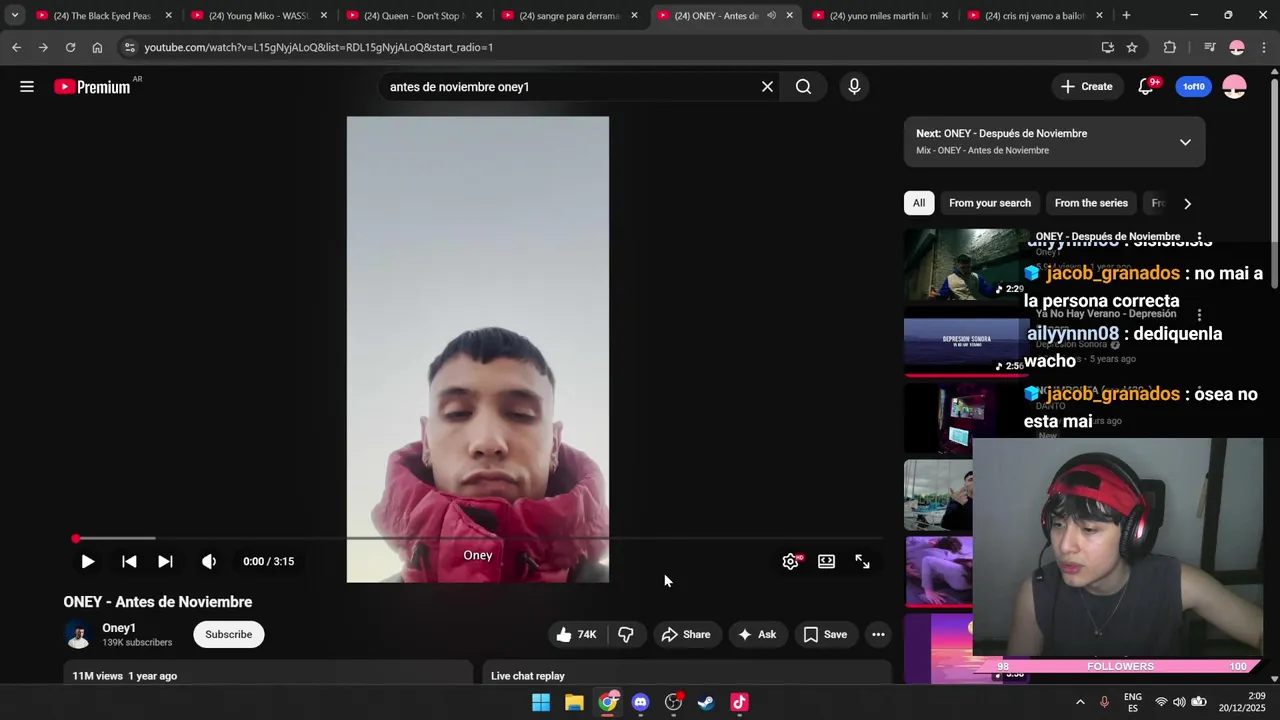Open options for Ya No Hay Verano video

1199,315
